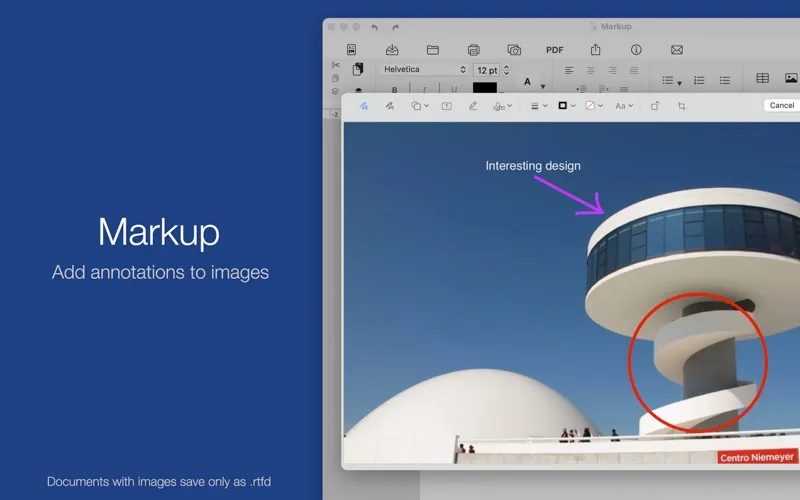This screenshot has width=800, height=500.
Task: Click the Save tray icon
Action: pyautogui.click(x=392, y=49)
